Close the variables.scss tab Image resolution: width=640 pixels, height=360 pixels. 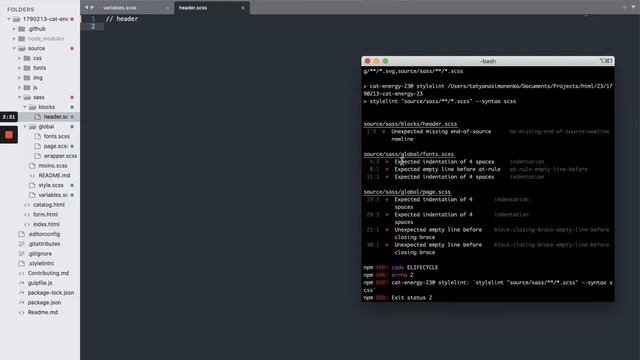click(x=167, y=8)
